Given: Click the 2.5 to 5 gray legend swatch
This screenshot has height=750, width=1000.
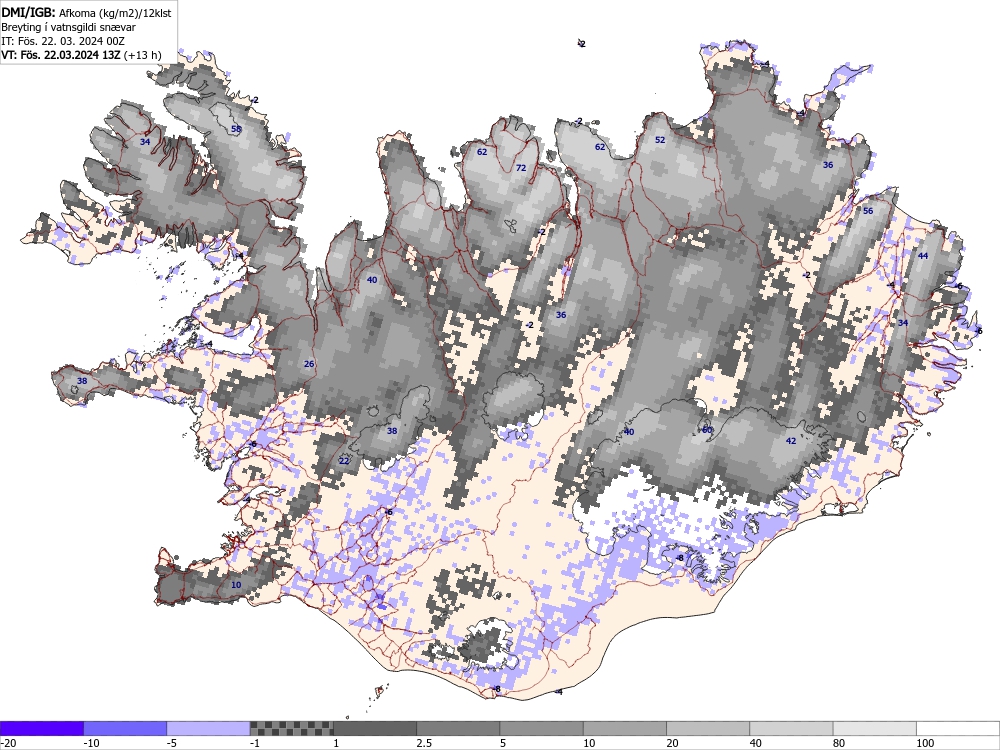Looking at the screenshot, I should (x=458, y=728).
